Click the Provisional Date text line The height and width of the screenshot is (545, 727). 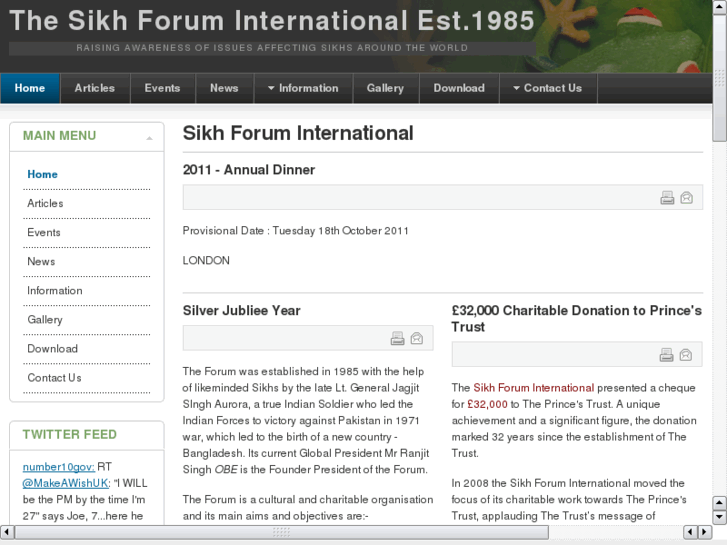point(295,231)
